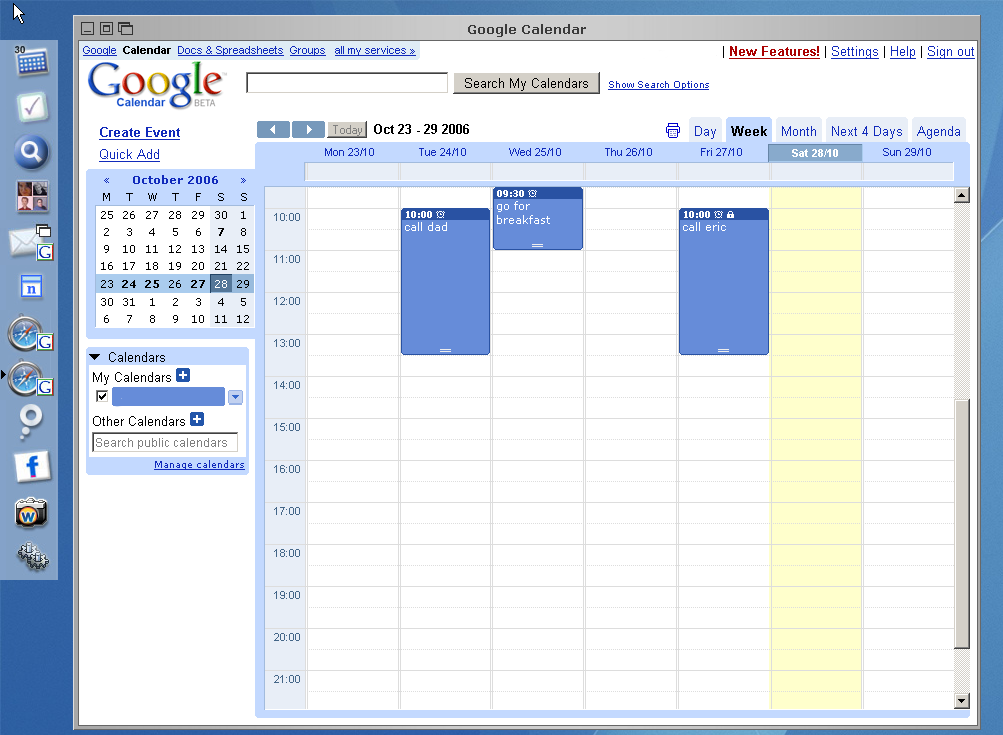Viewport: 1003px width, 735px height.
Task: Switch to the Month view tab
Action: [x=798, y=131]
